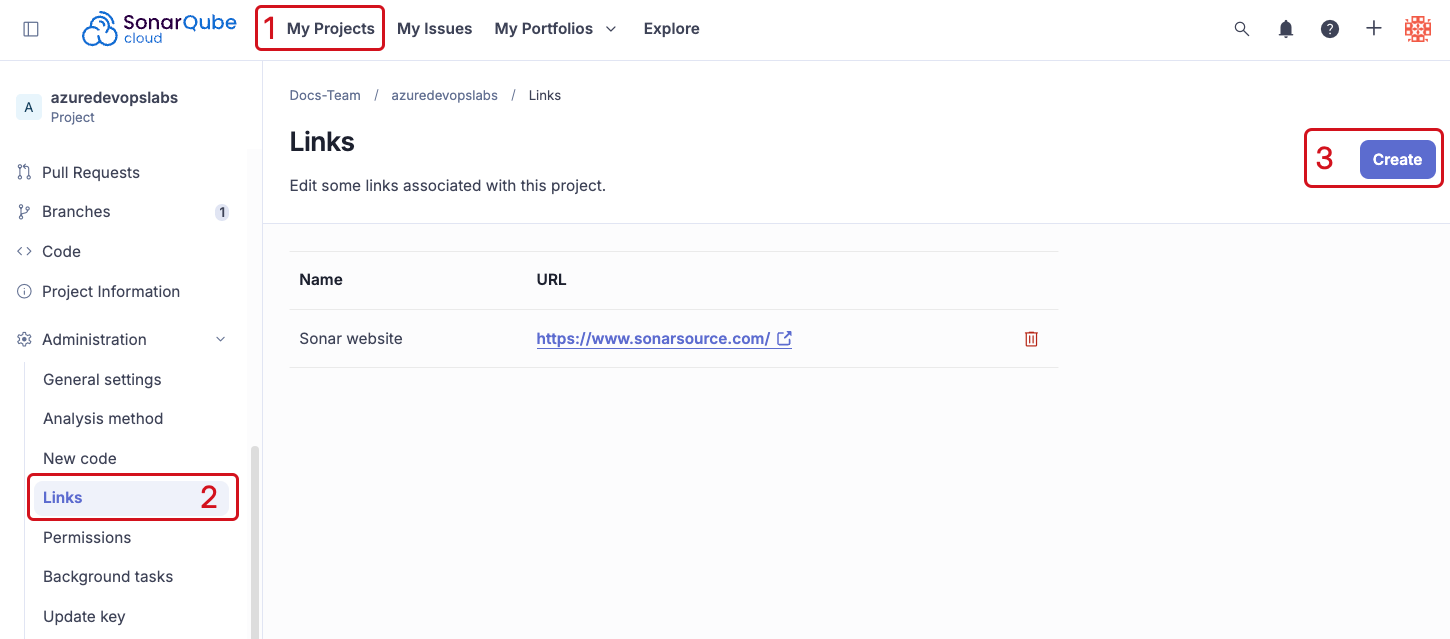The image size is (1450, 639).
Task: Click the Administration gear icon
Action: coord(25,340)
